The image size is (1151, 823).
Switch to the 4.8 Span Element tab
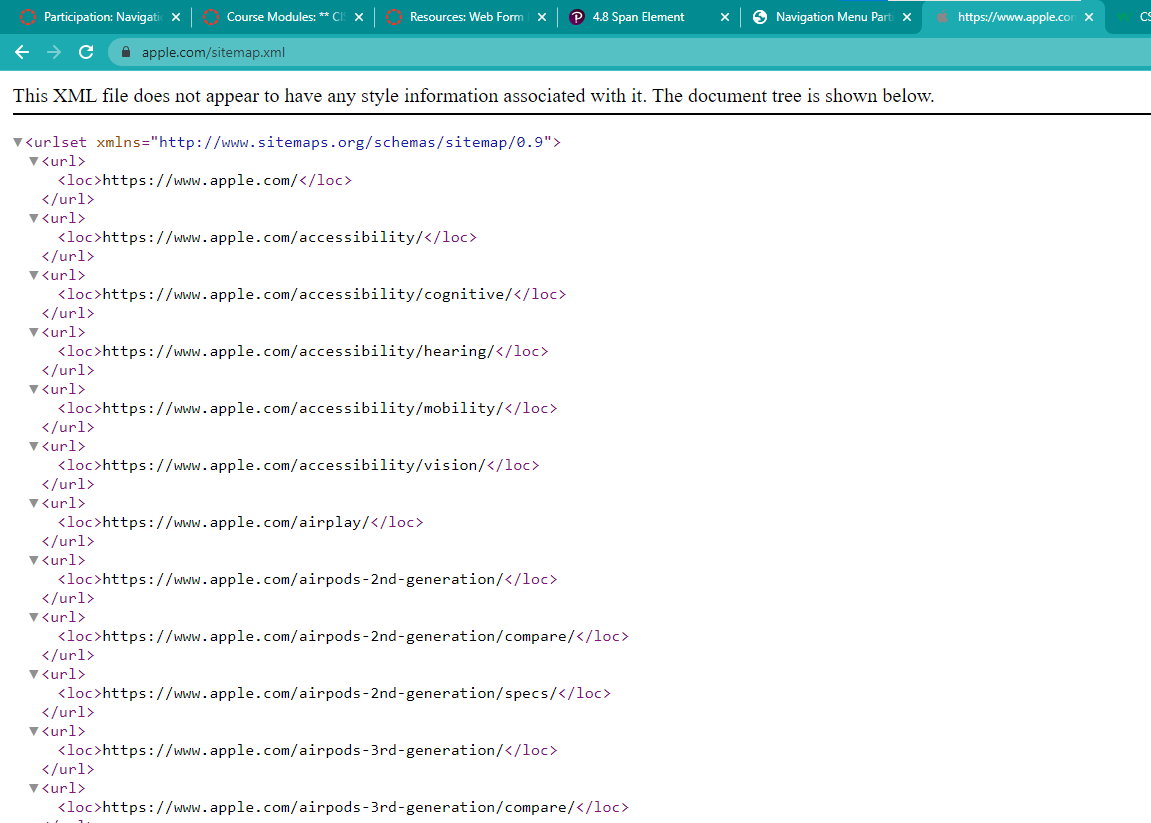[x=640, y=17]
